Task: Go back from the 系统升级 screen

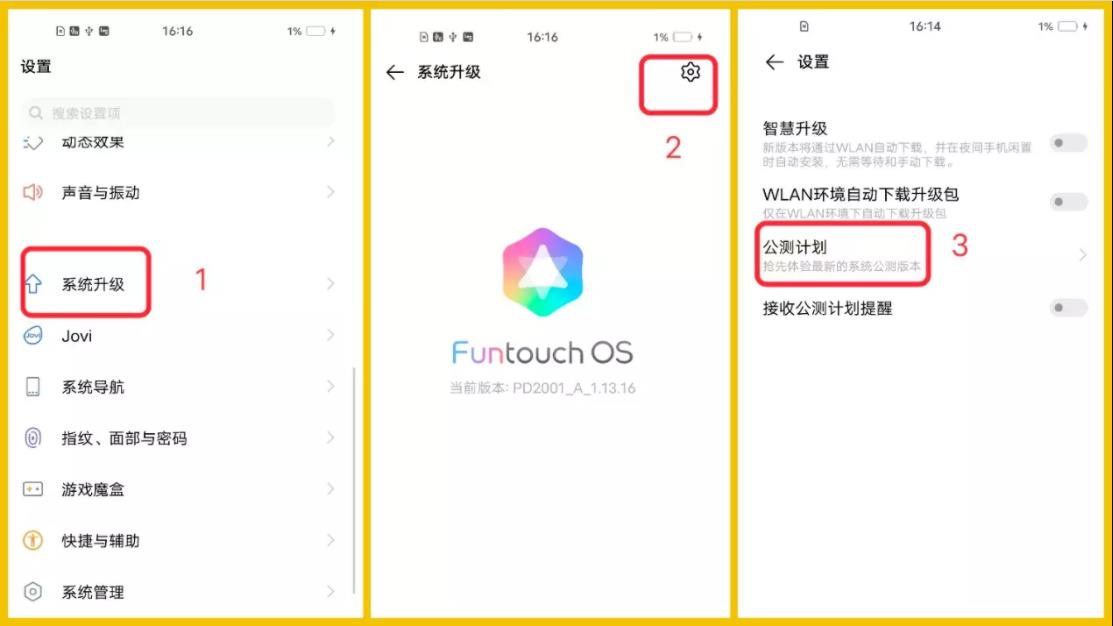Action: click(x=395, y=72)
